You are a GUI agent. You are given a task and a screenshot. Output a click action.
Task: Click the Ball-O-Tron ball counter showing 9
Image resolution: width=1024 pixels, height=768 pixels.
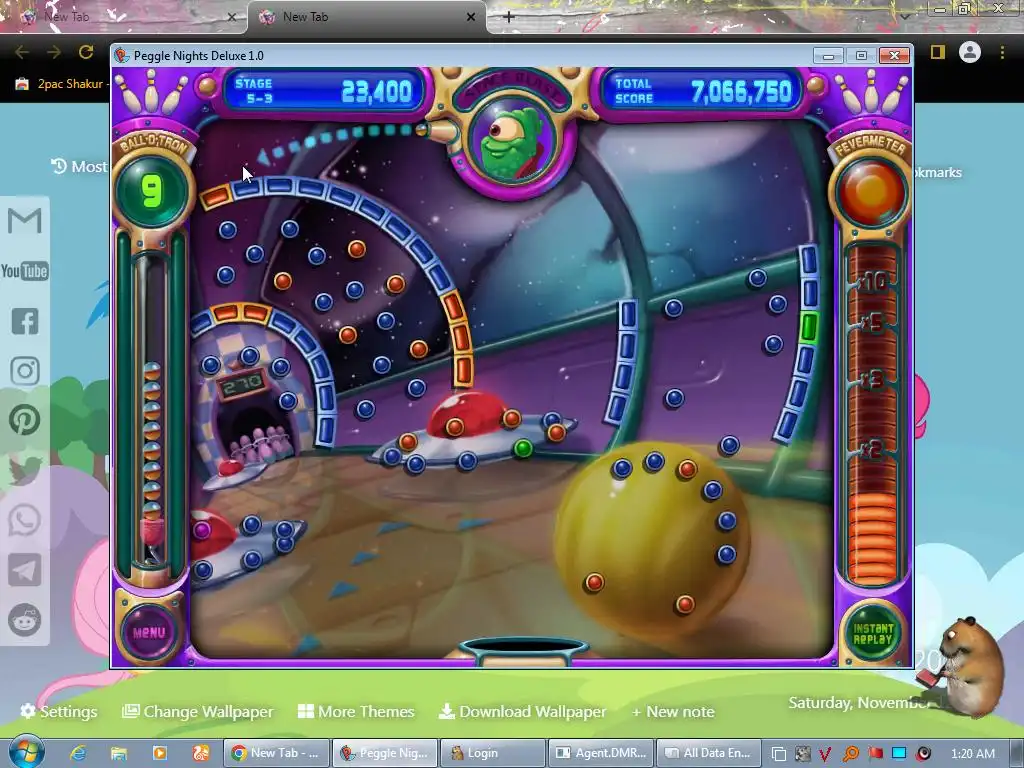pos(152,191)
